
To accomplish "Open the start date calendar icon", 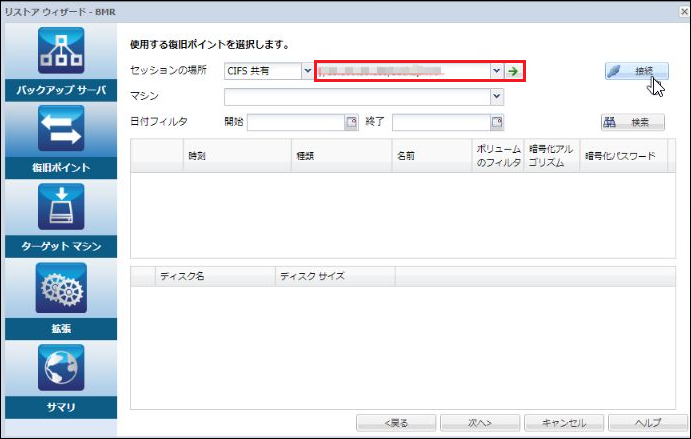I will pyautogui.click(x=351, y=122).
